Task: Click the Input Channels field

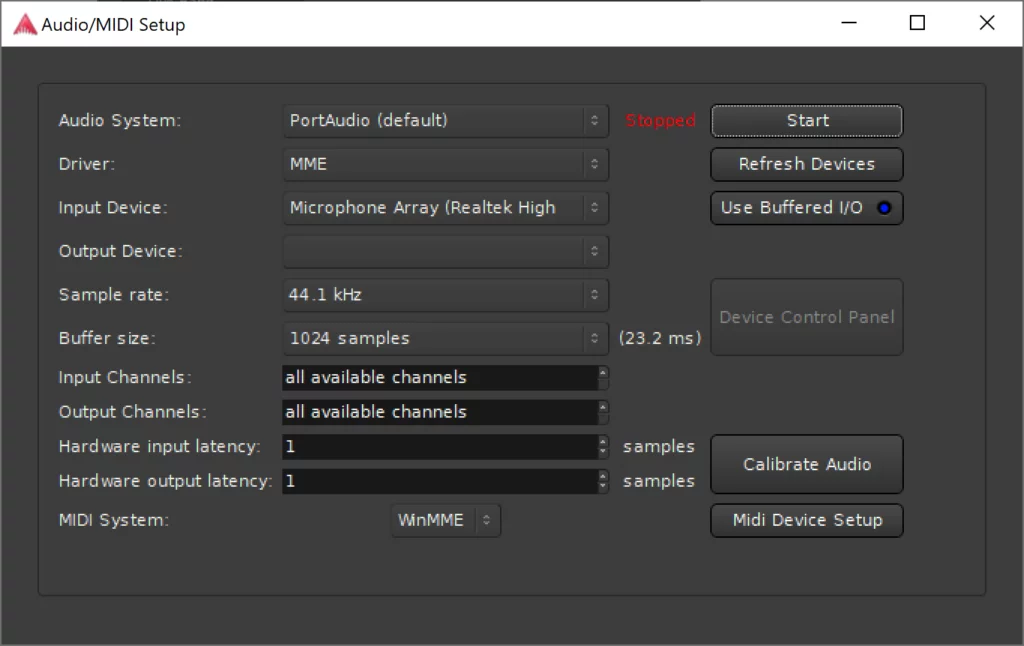Action: (x=440, y=378)
